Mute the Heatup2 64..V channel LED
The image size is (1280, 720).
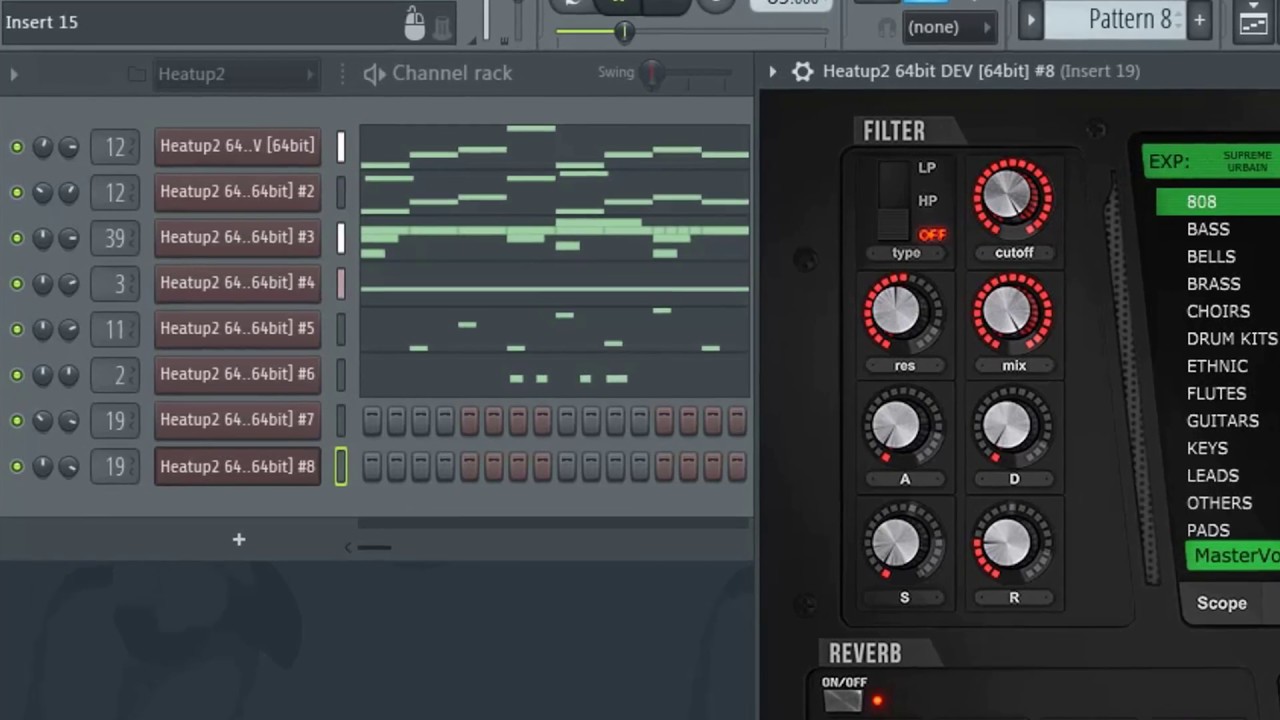16,147
